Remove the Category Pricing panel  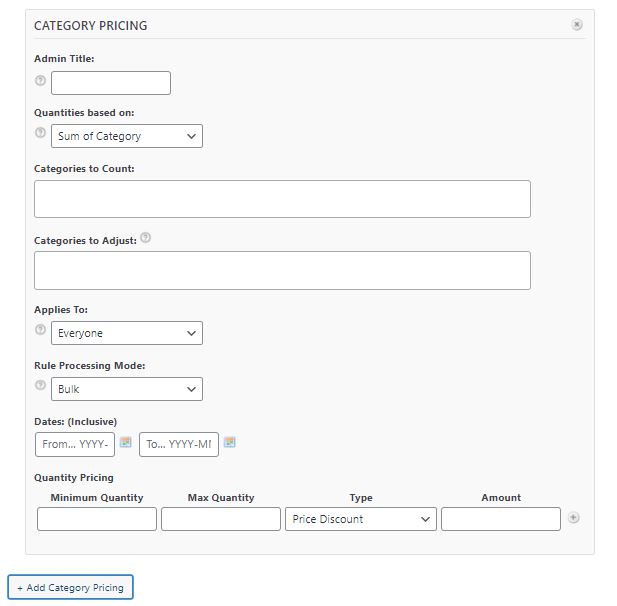coord(577,25)
